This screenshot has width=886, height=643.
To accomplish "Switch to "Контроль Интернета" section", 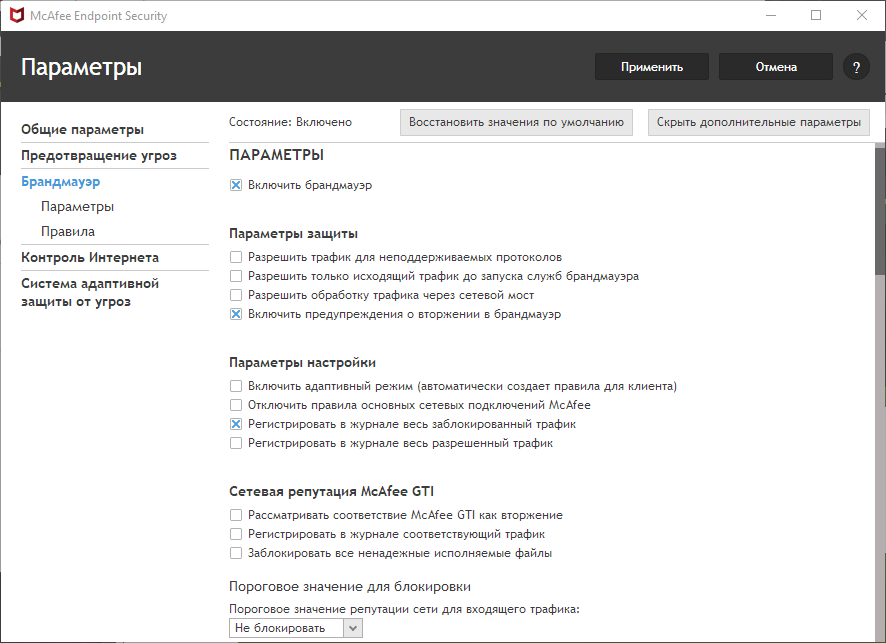I will click(x=90, y=258).
